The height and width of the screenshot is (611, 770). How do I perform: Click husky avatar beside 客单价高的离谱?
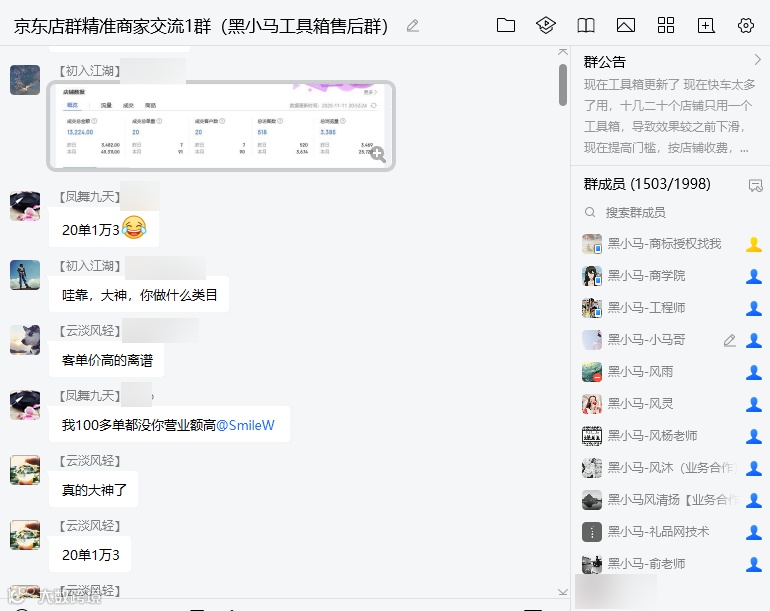click(x=25, y=339)
